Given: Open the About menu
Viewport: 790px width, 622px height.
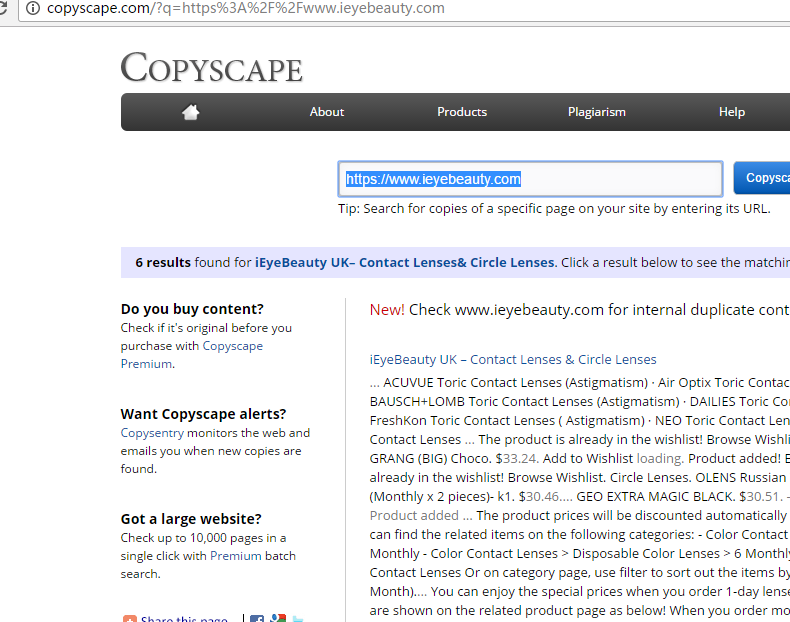Looking at the screenshot, I should coord(326,112).
